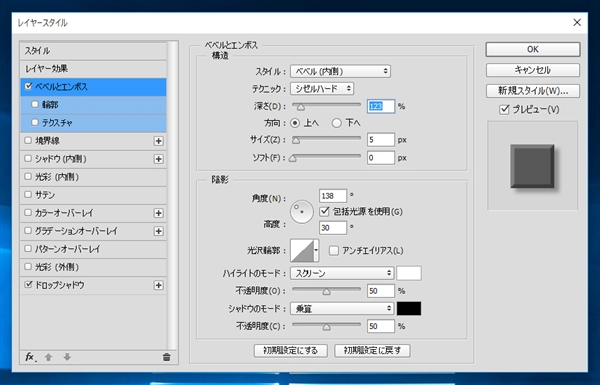Enable アンチエイリアス(L) checkbox

pyautogui.click(x=334, y=251)
